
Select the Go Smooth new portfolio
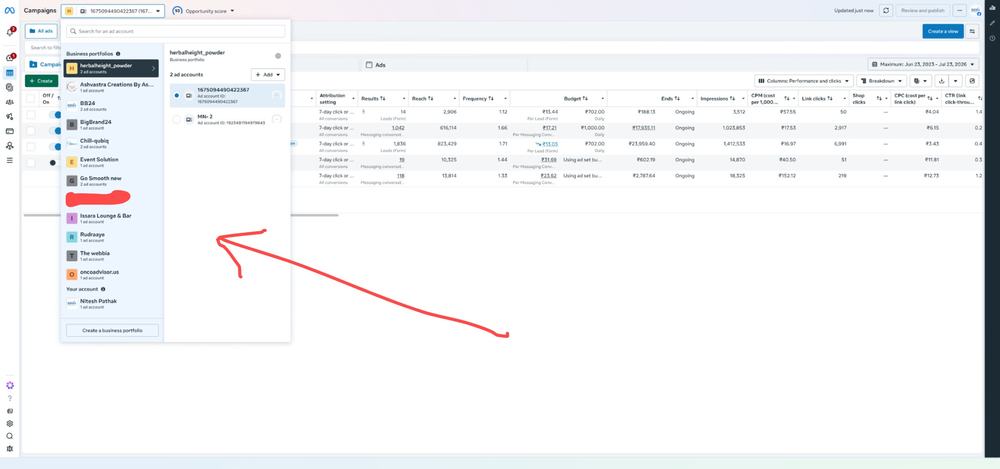[x=112, y=181]
